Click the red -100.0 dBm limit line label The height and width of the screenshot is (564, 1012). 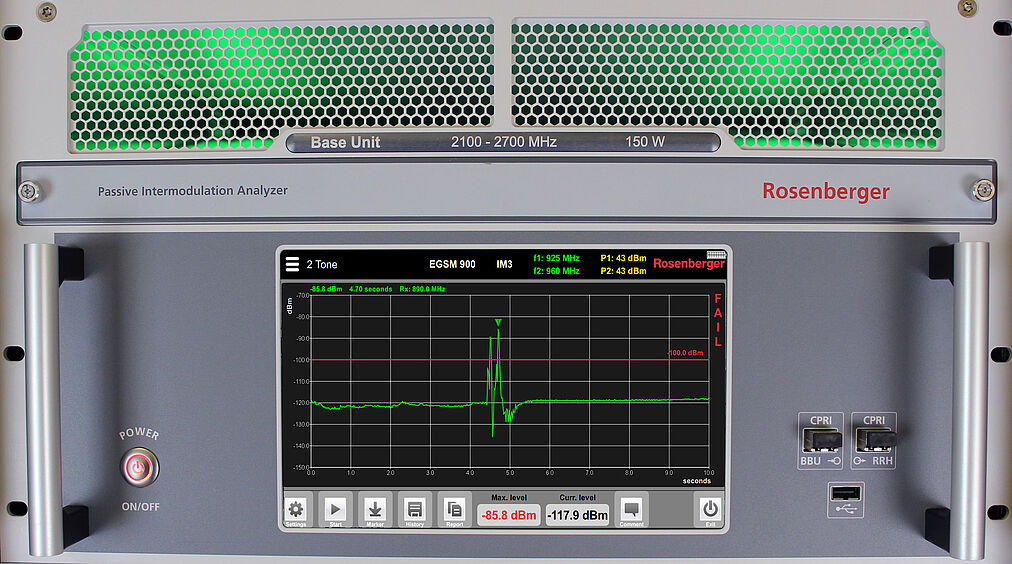click(686, 353)
